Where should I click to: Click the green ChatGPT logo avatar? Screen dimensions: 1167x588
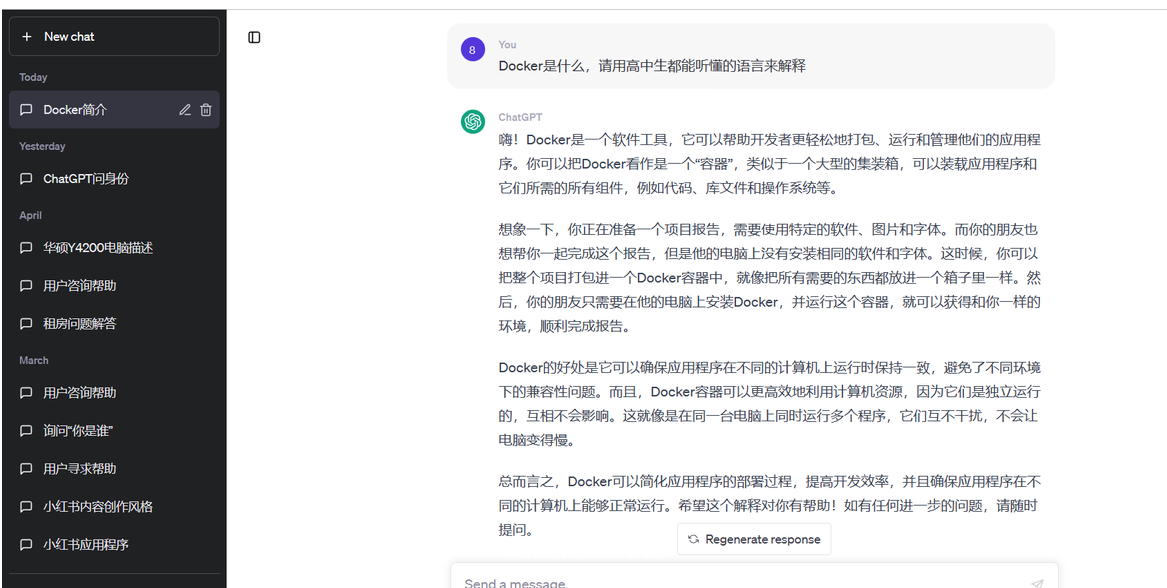473,122
